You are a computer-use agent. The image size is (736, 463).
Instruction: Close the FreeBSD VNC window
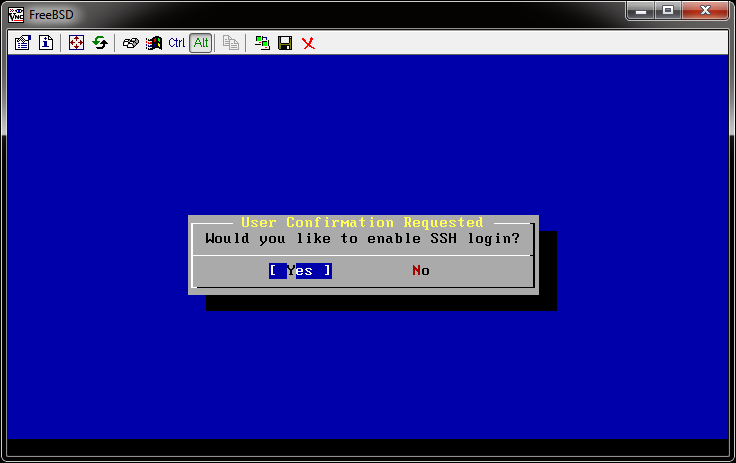coord(705,10)
